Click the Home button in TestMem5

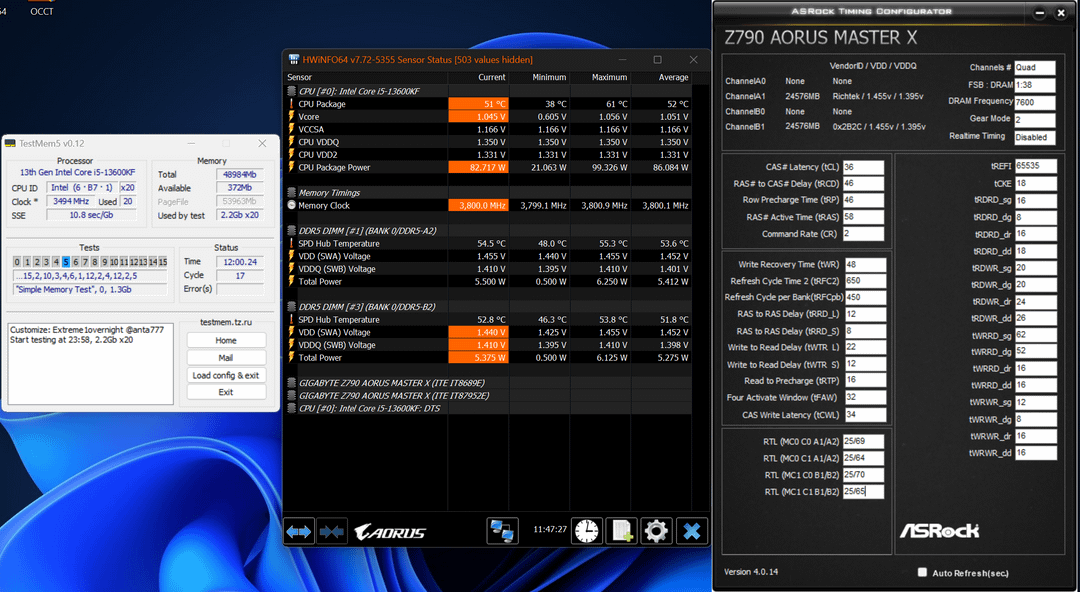coord(226,340)
